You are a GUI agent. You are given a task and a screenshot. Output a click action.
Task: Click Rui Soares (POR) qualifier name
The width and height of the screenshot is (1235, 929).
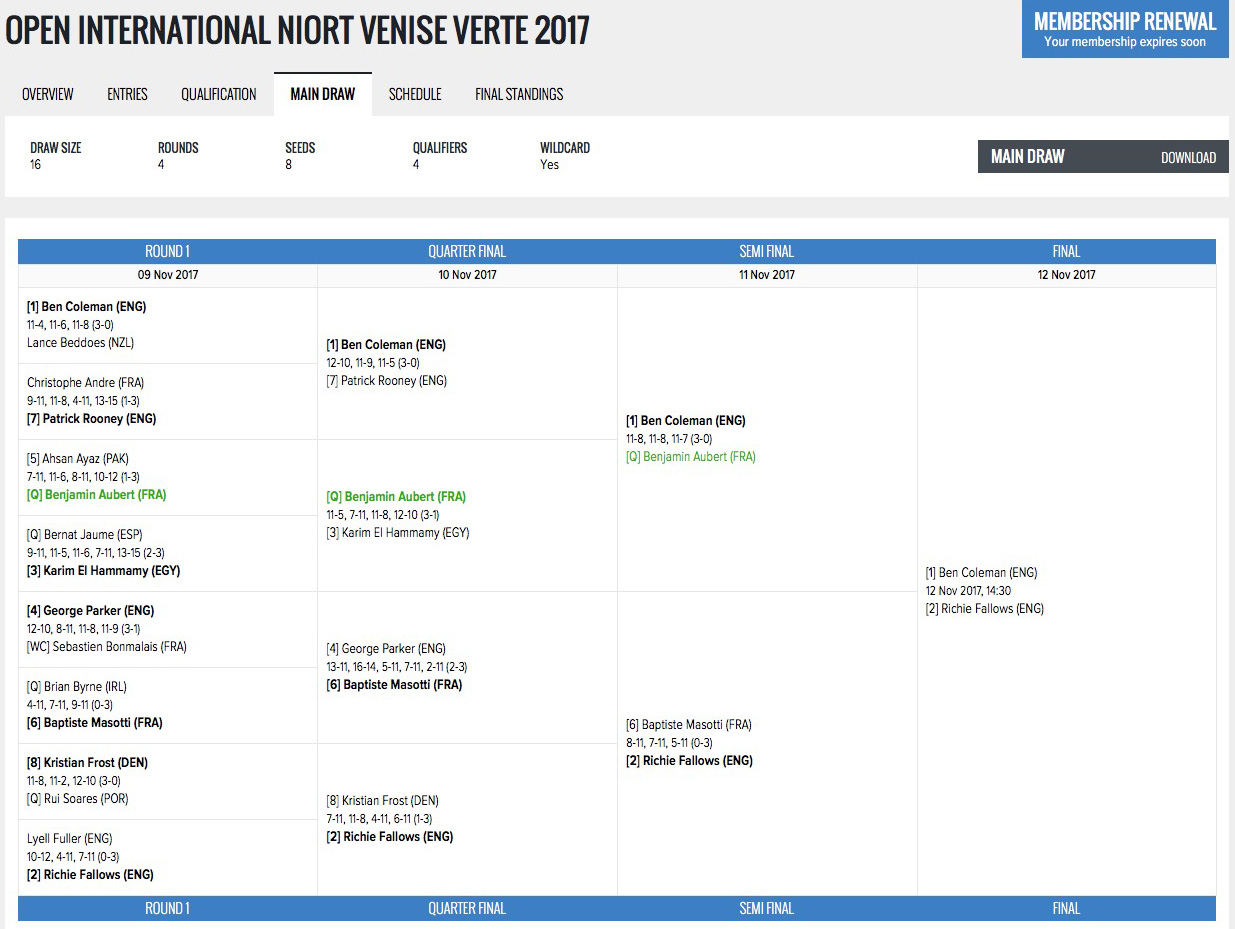coord(77,799)
